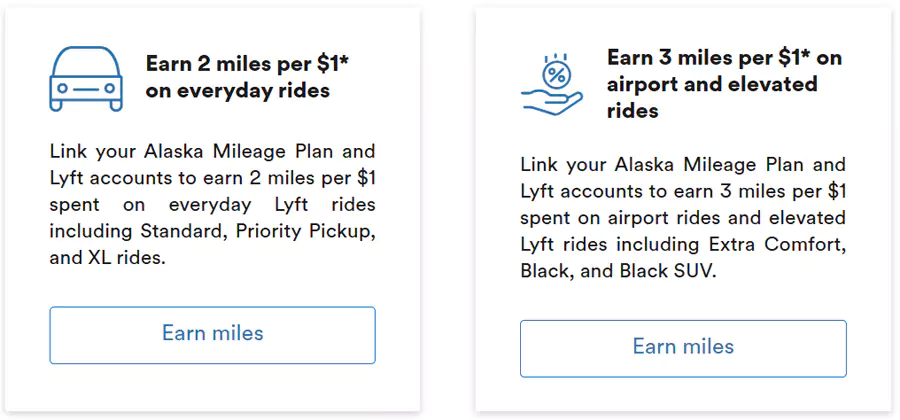Click "including Standard, Priority Pickup," text line
Viewport: 900px width, 420px height.
[212, 232]
